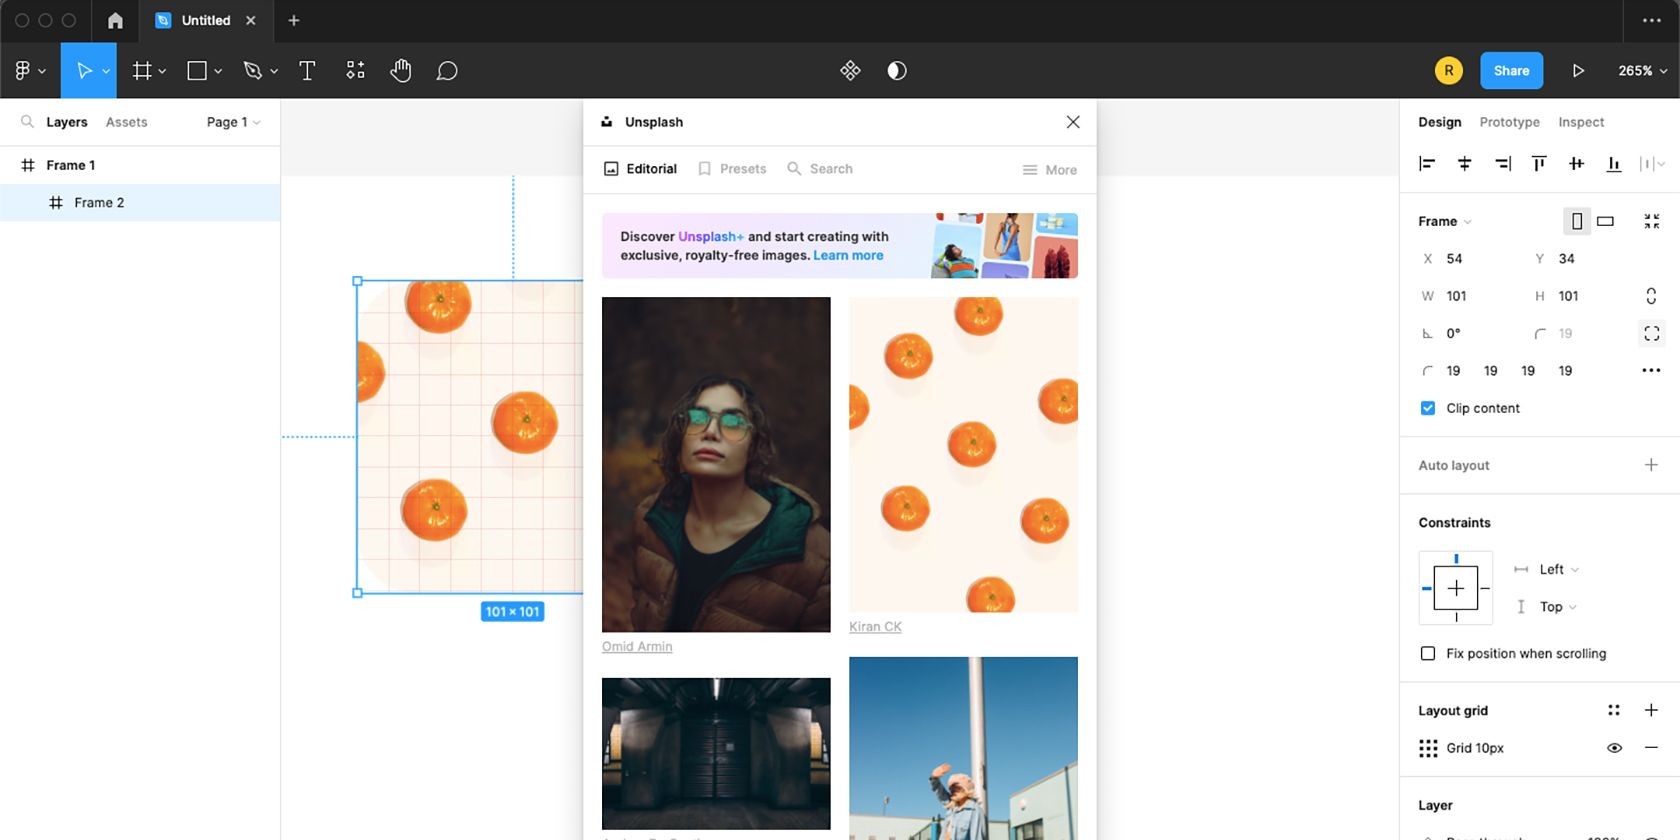Toggle Clip content checkbox
This screenshot has height=840, width=1680.
click(1427, 408)
